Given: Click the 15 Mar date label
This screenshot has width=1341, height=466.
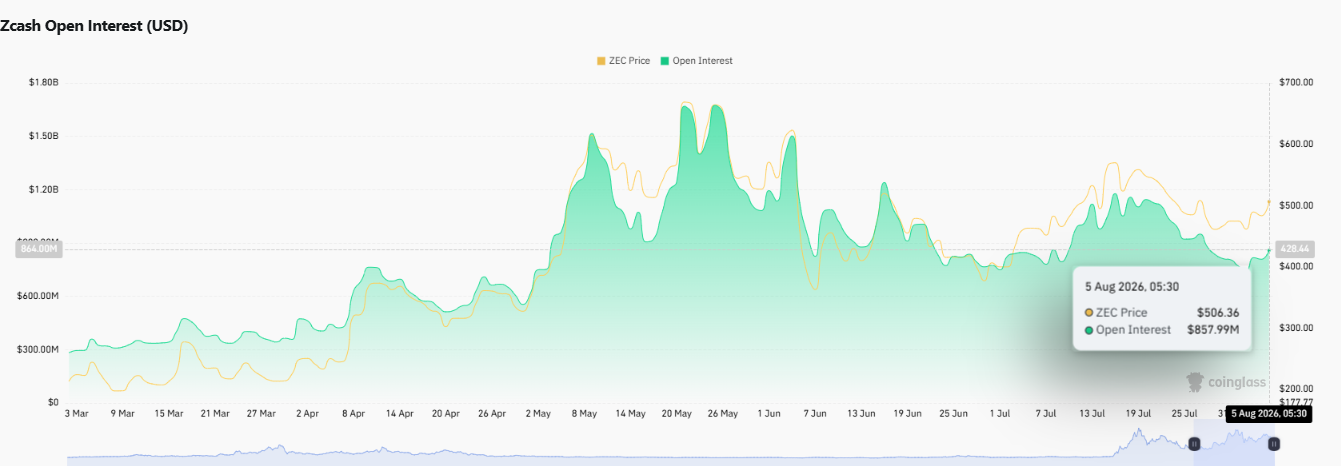Looking at the screenshot, I should [169, 413].
